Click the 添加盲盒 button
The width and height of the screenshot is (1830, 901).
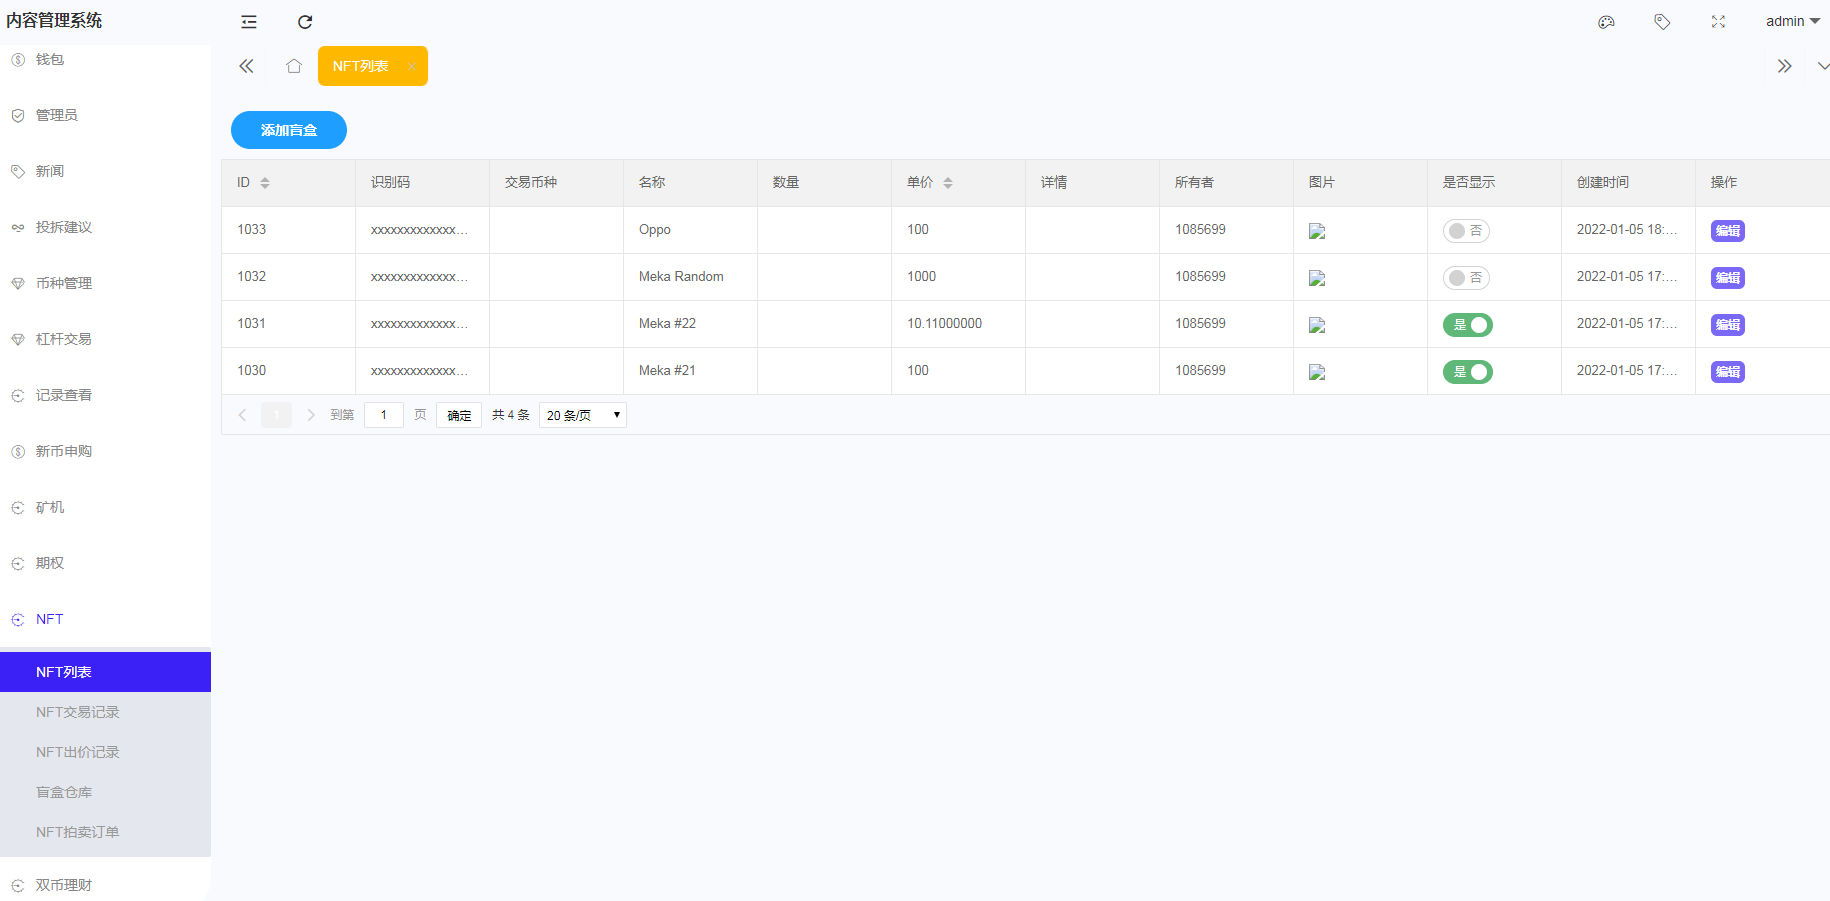288,130
